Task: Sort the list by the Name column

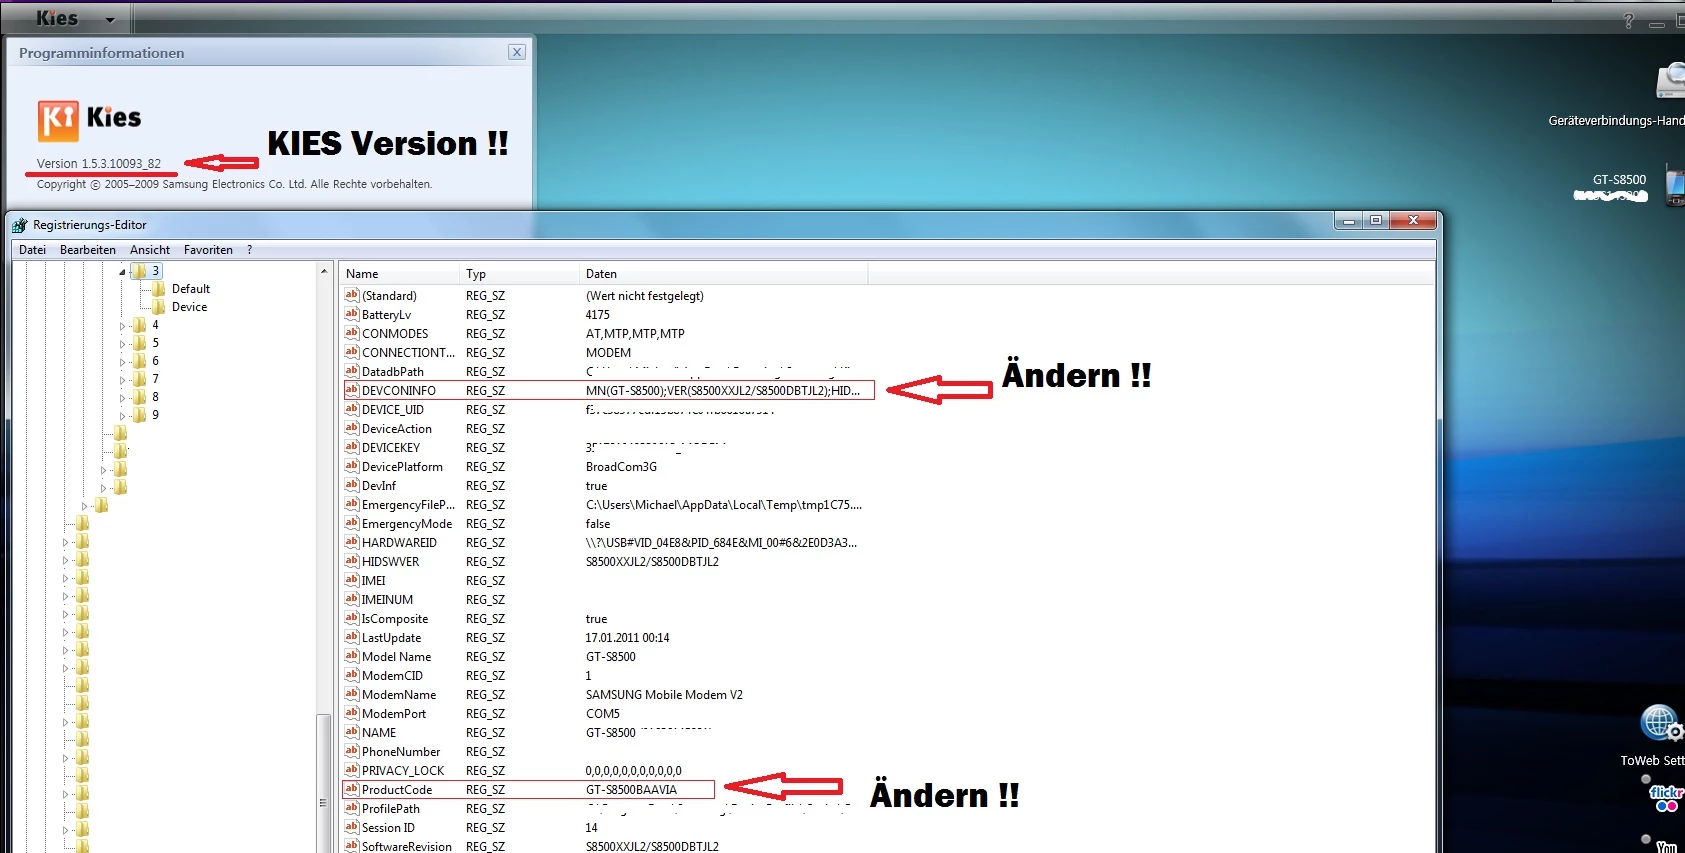Action: point(399,274)
